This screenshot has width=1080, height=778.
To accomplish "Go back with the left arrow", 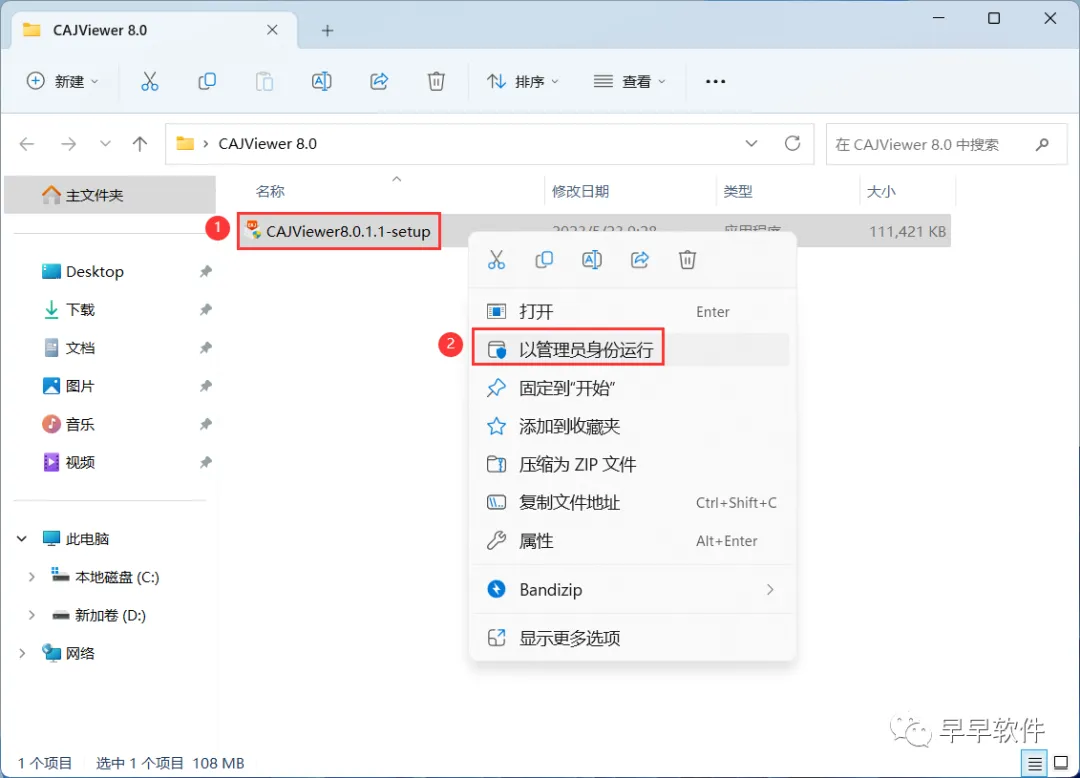I will 27,144.
